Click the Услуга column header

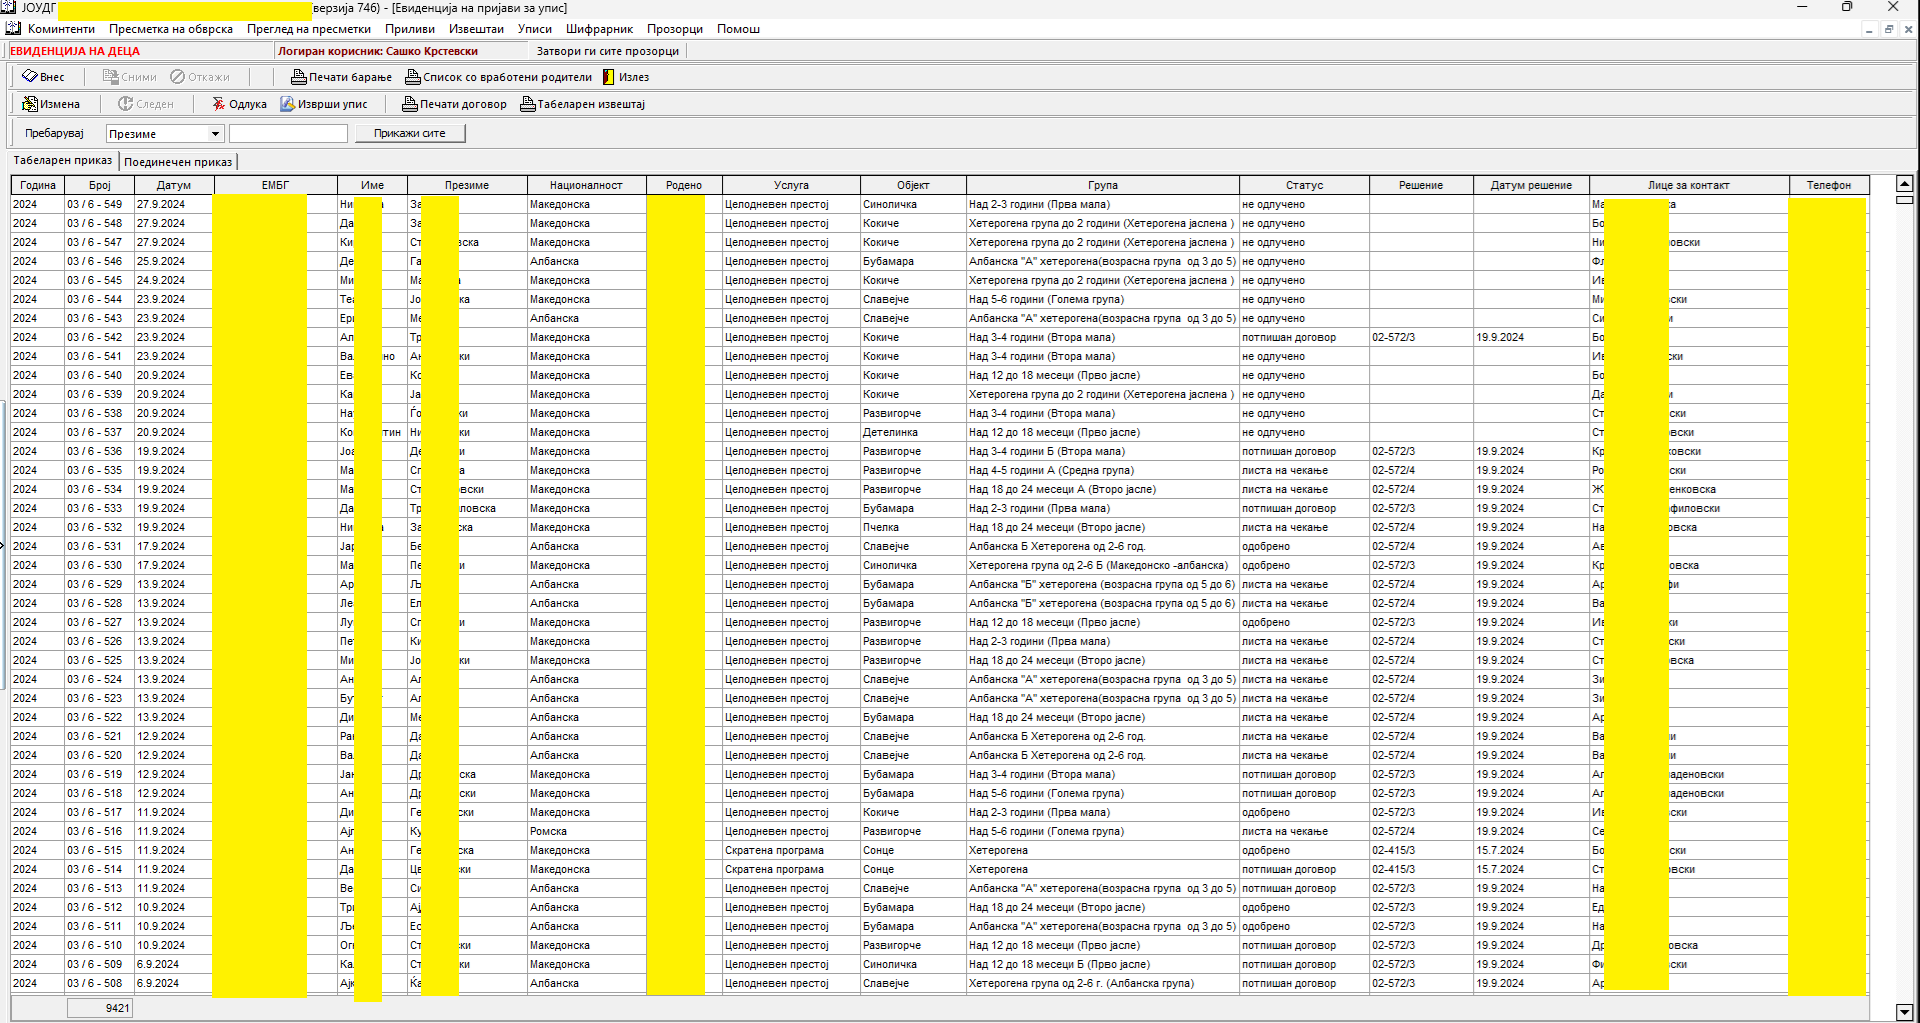[791, 185]
